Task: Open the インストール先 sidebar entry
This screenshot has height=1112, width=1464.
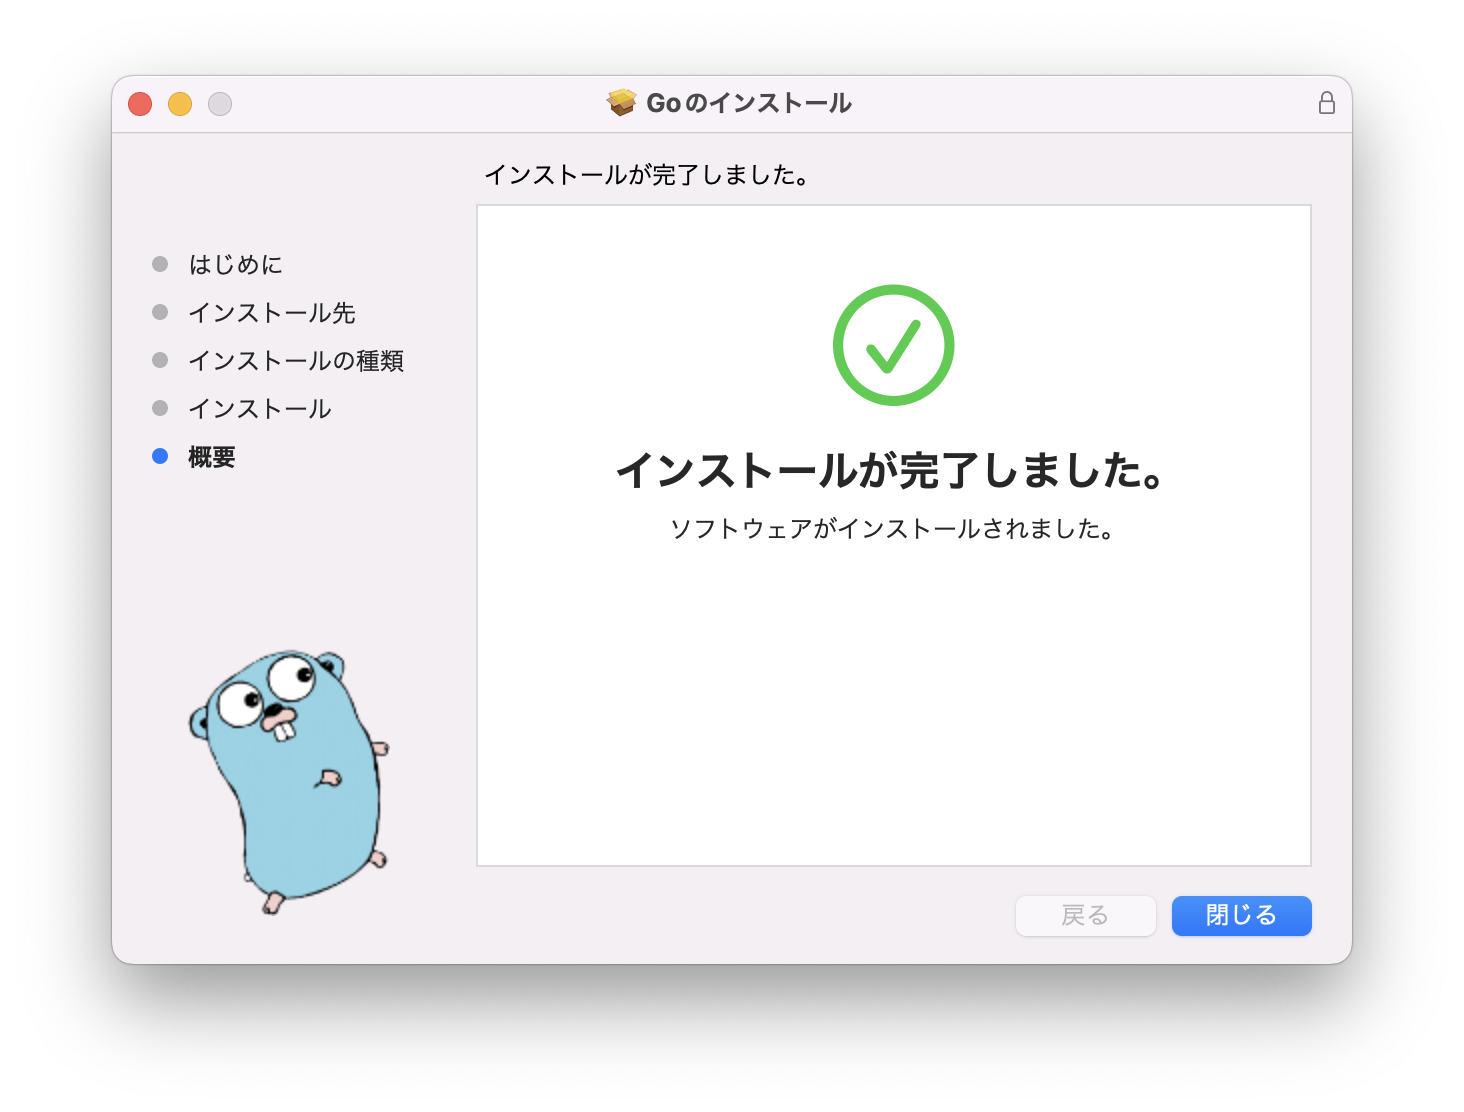Action: click(x=271, y=312)
